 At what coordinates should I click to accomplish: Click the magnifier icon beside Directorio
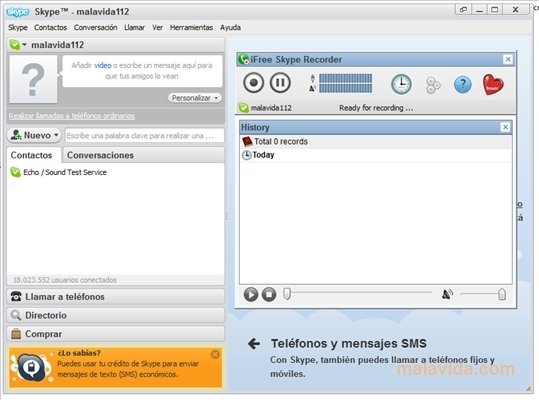(16, 315)
